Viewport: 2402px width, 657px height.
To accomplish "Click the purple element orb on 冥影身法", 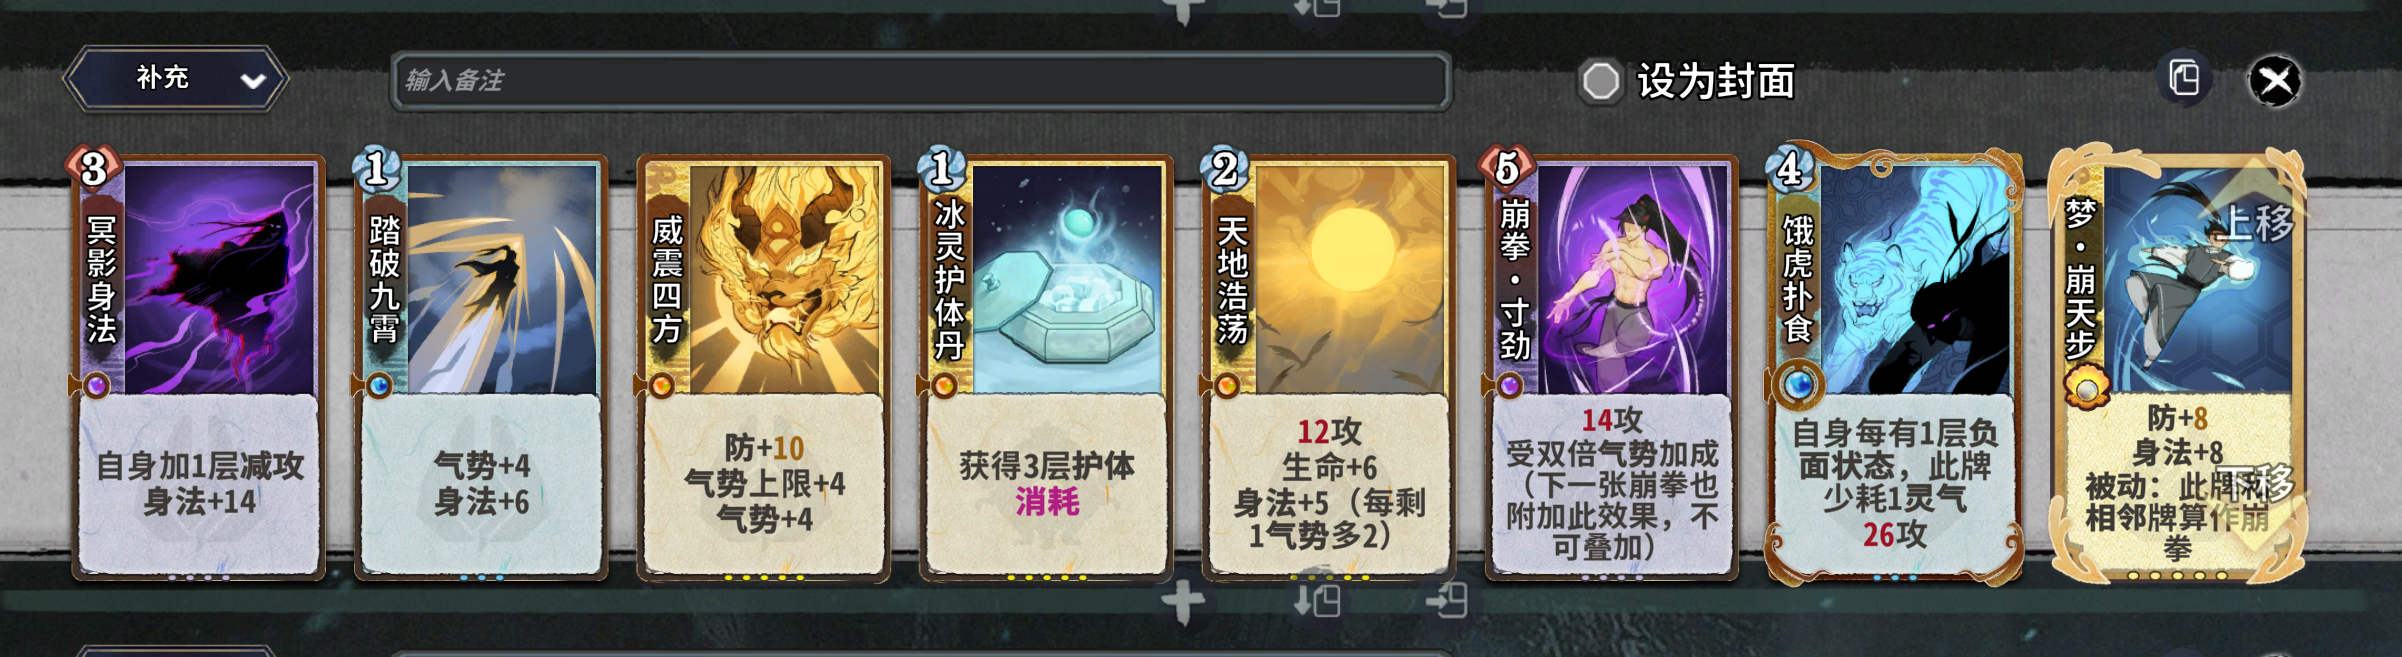I will point(97,385).
